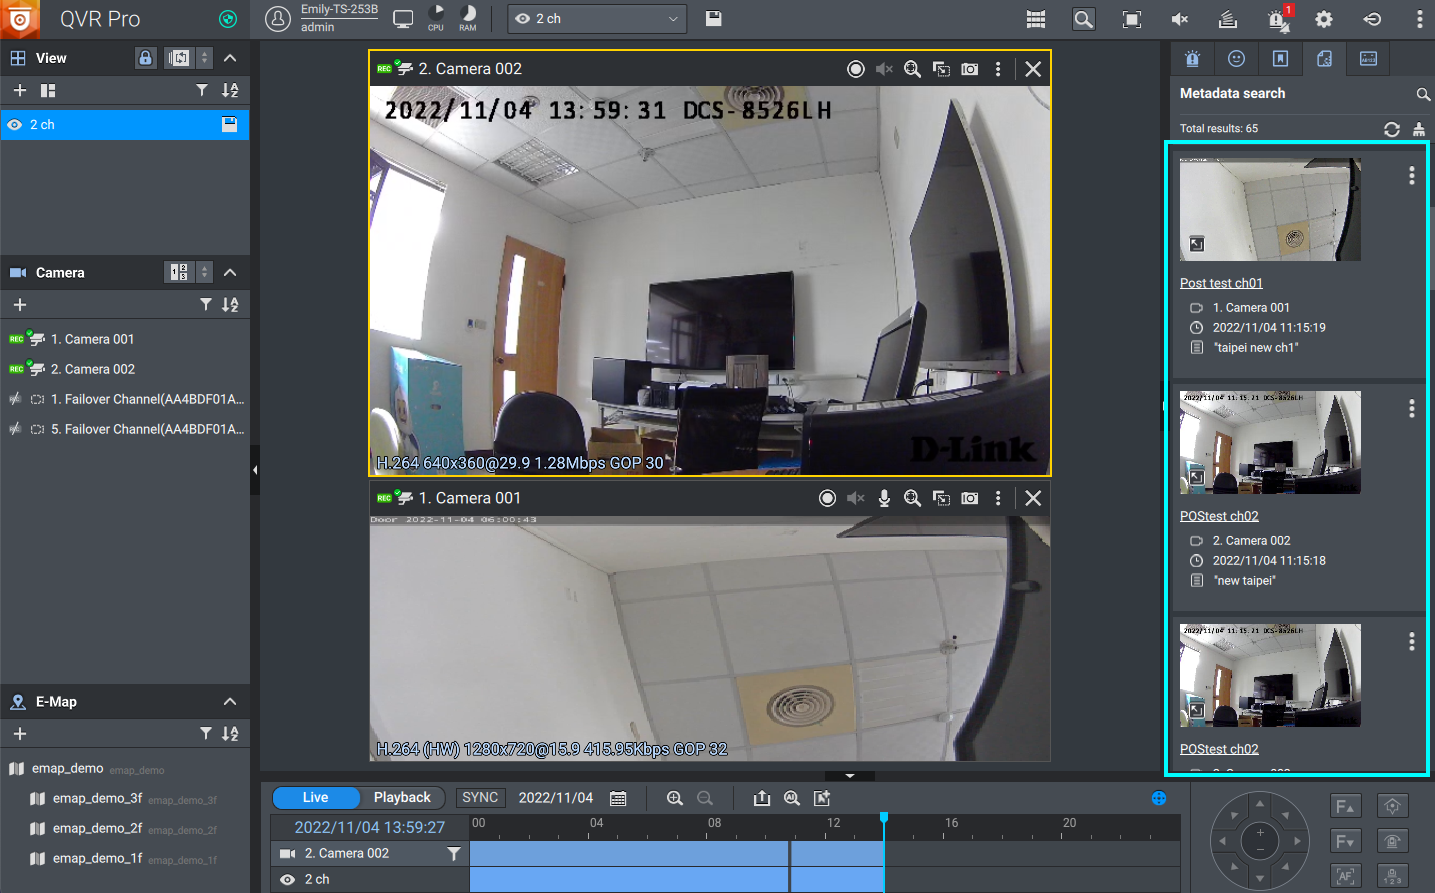The width and height of the screenshot is (1435, 893).
Task: Toggle manual recording on Camera 001
Action: (x=827, y=498)
